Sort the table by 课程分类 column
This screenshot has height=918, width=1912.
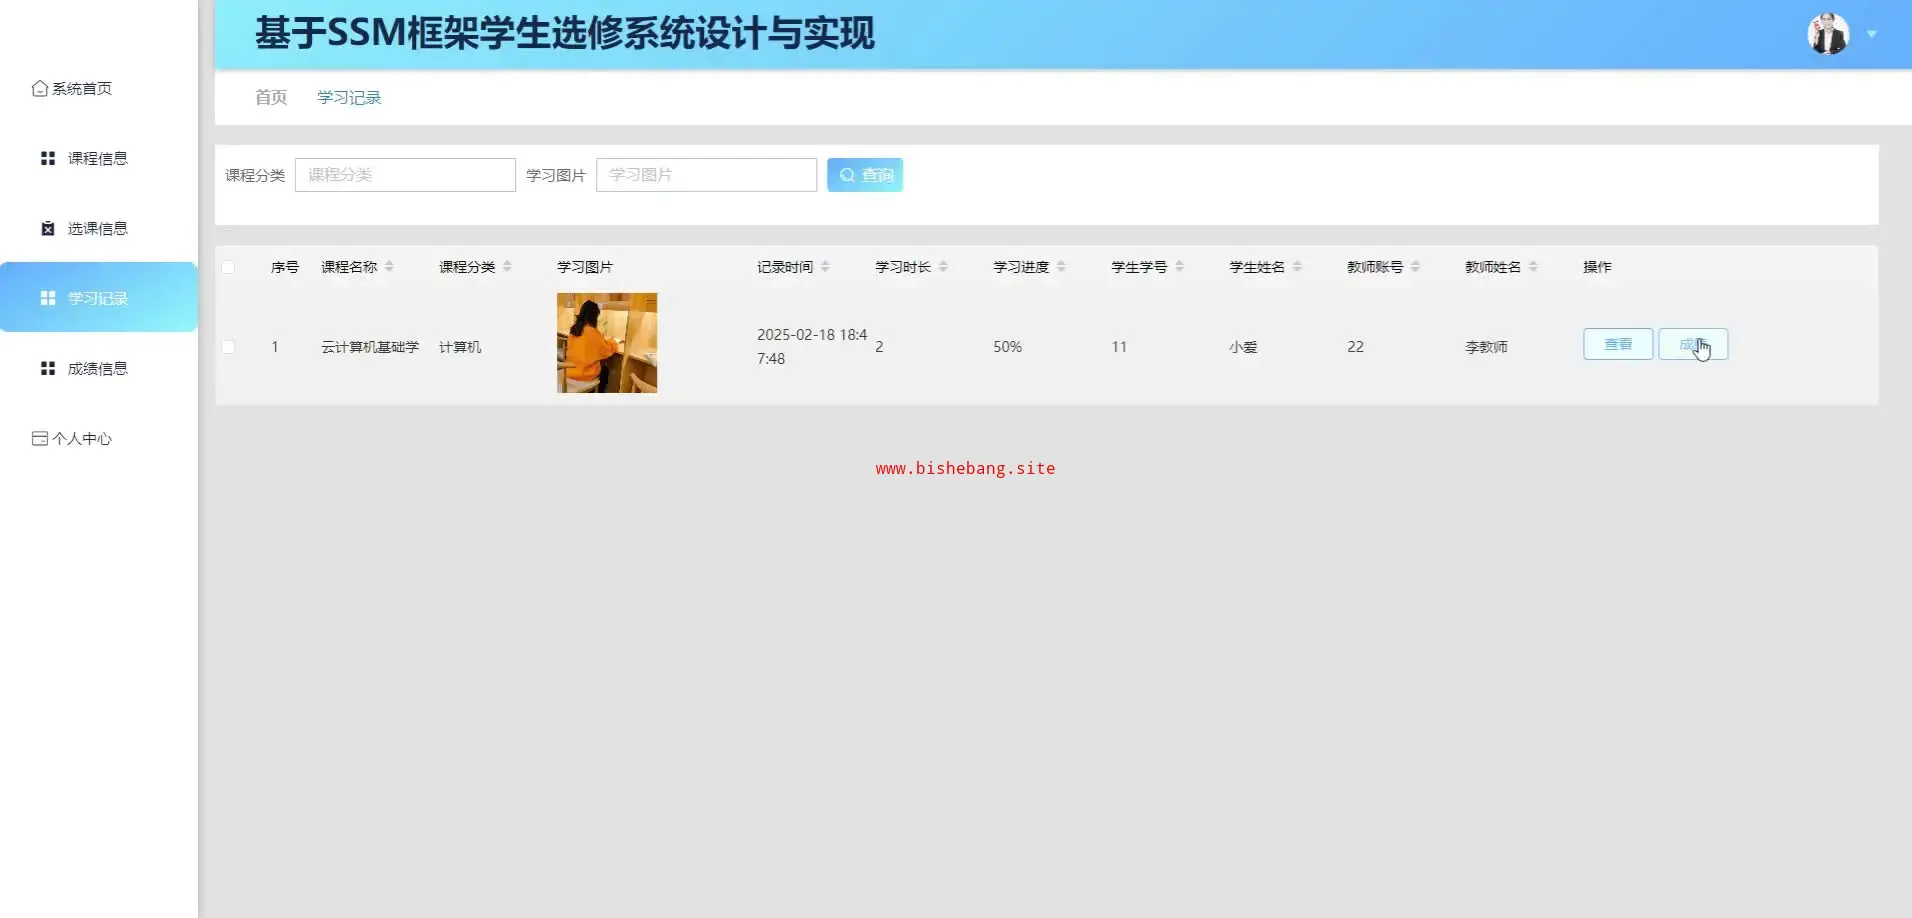507,267
